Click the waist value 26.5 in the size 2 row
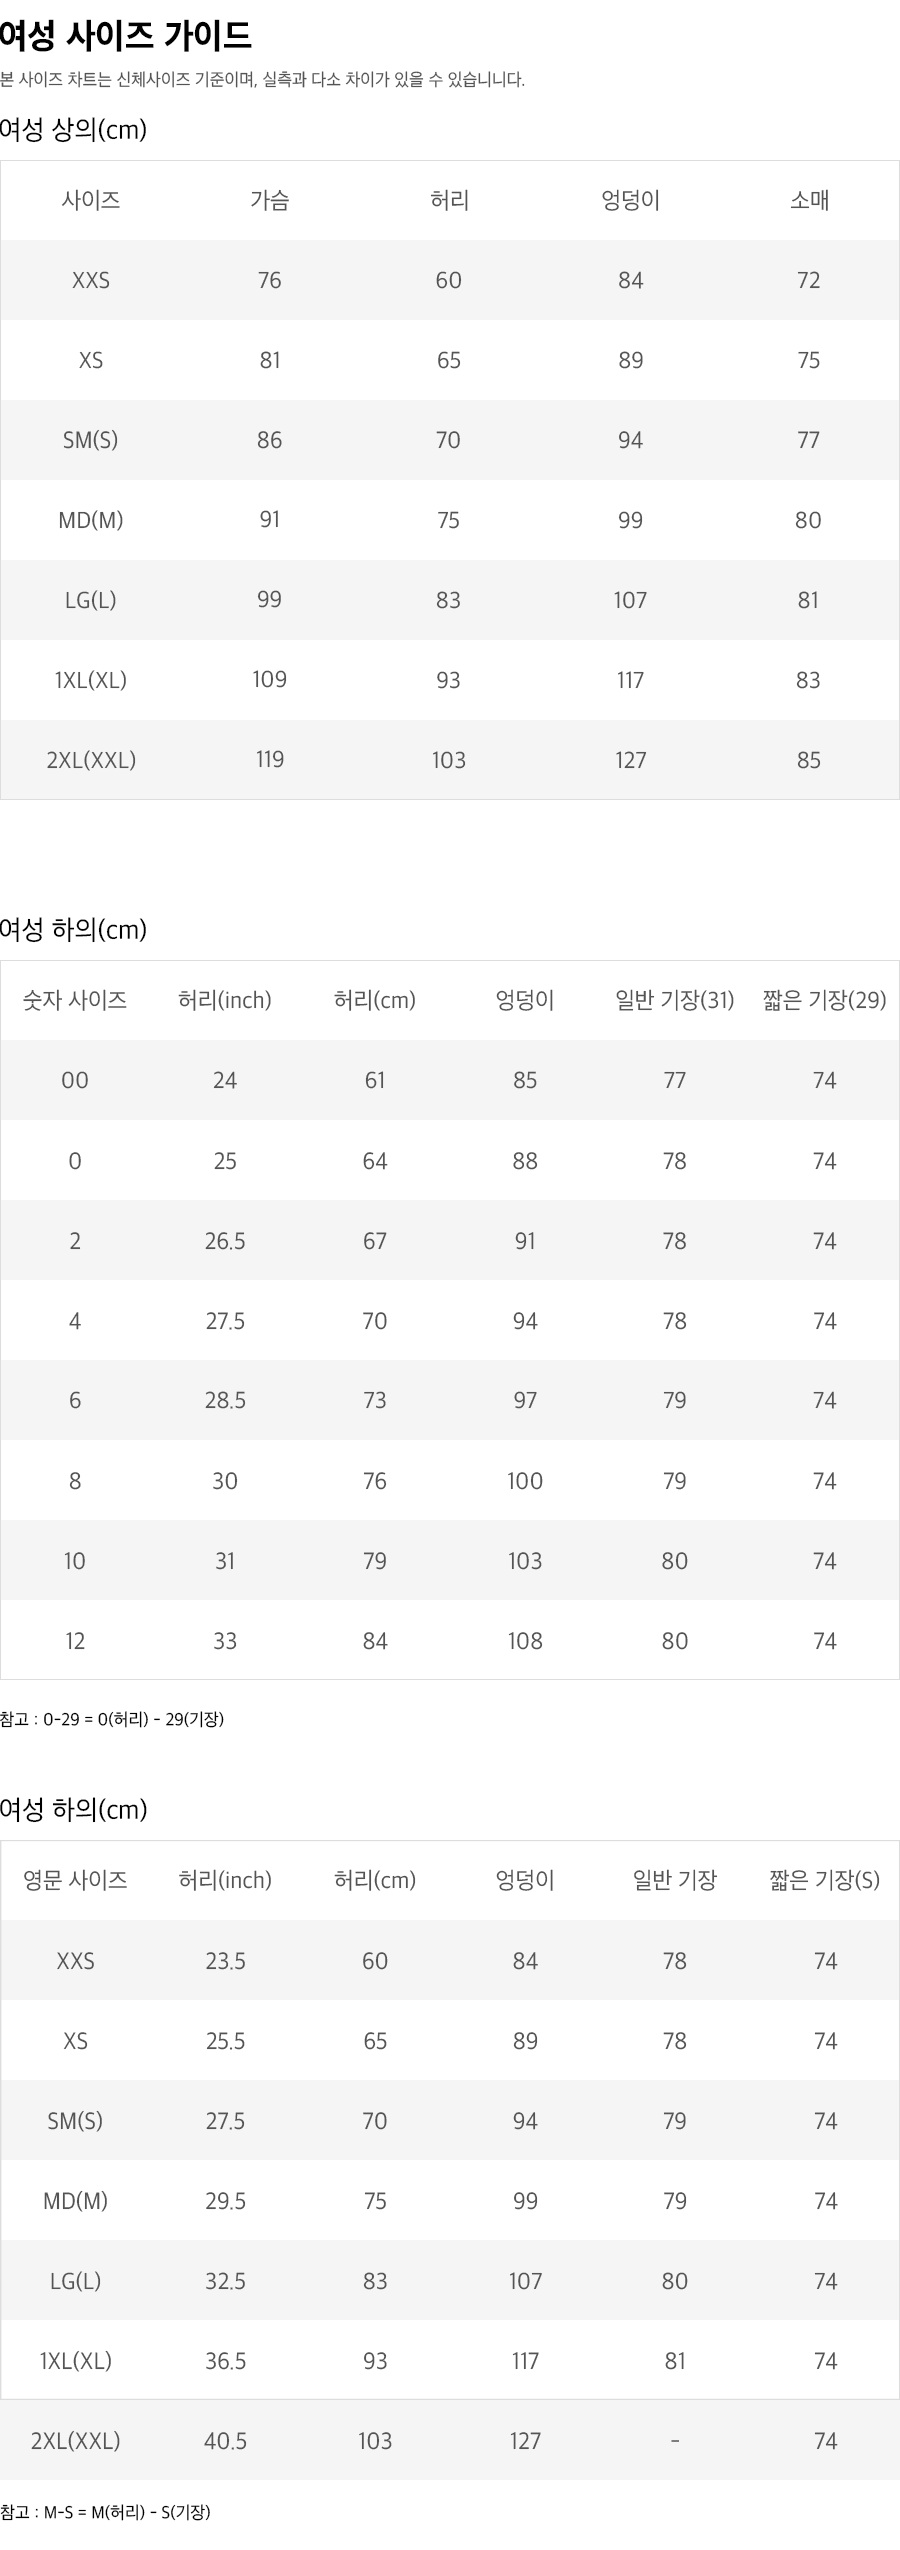This screenshot has height=2550, width=900. click(x=225, y=1241)
